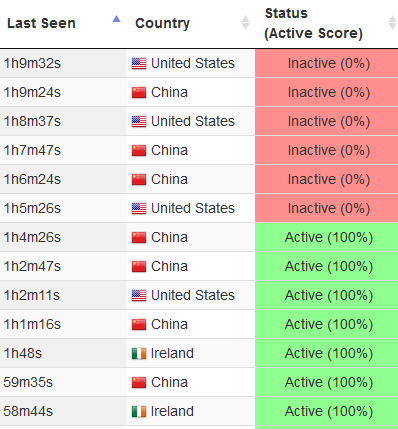Click China text in 1h6m24s row
This screenshot has height=429, width=398.
[x=169, y=179]
